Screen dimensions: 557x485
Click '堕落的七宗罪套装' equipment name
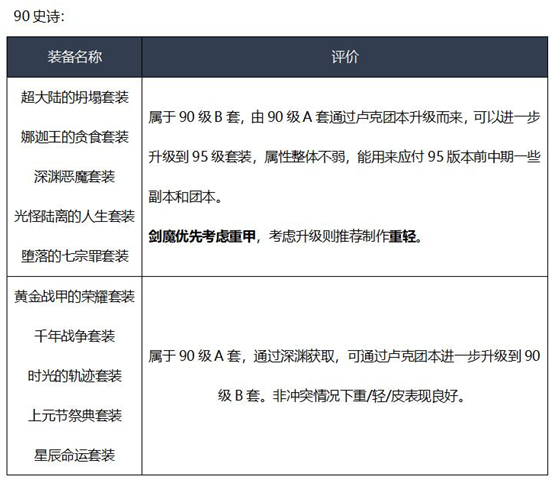pos(75,256)
